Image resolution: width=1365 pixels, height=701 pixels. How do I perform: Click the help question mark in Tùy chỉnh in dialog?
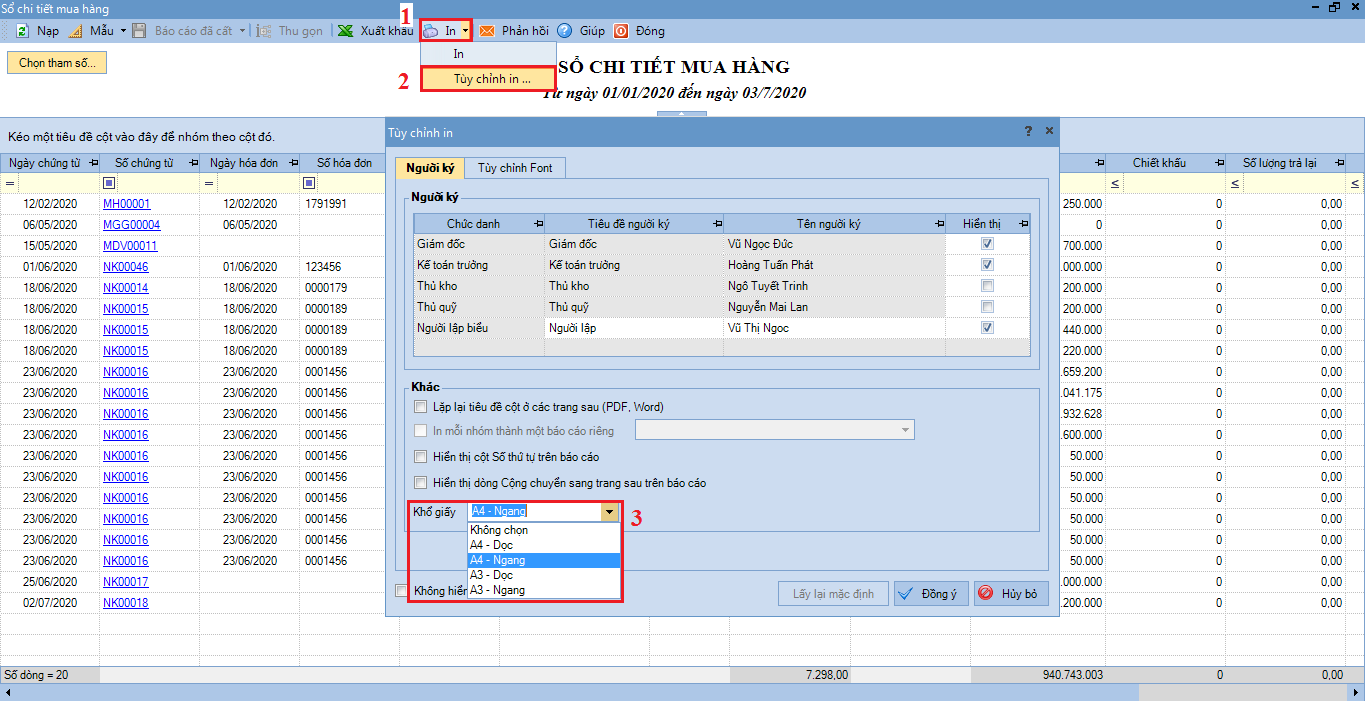point(1028,131)
